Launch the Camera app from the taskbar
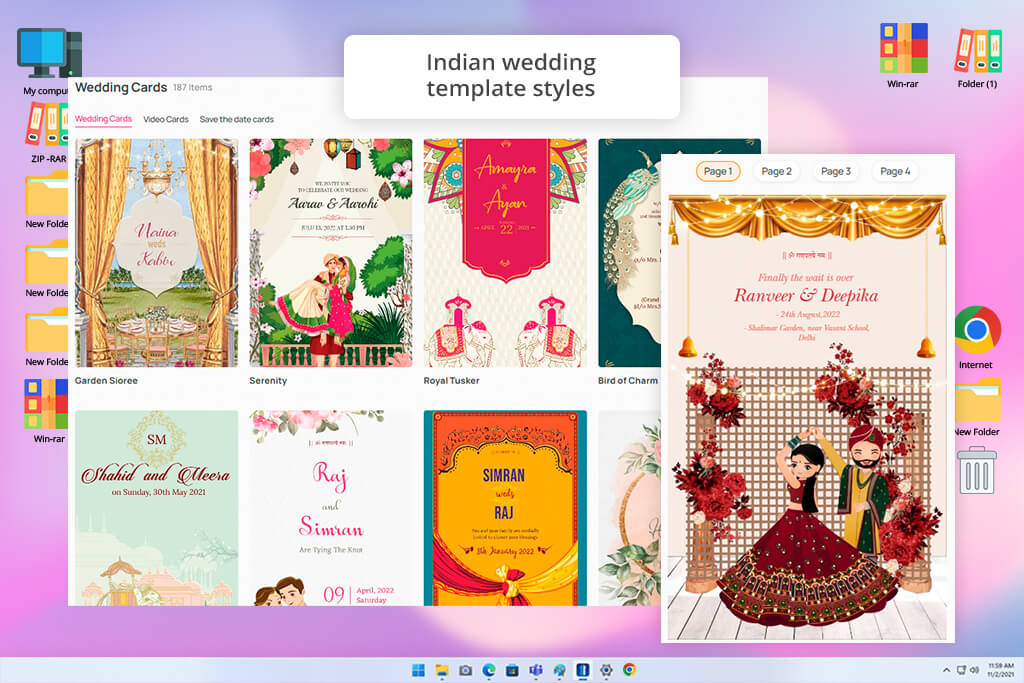This screenshot has width=1024, height=683. coord(466,670)
